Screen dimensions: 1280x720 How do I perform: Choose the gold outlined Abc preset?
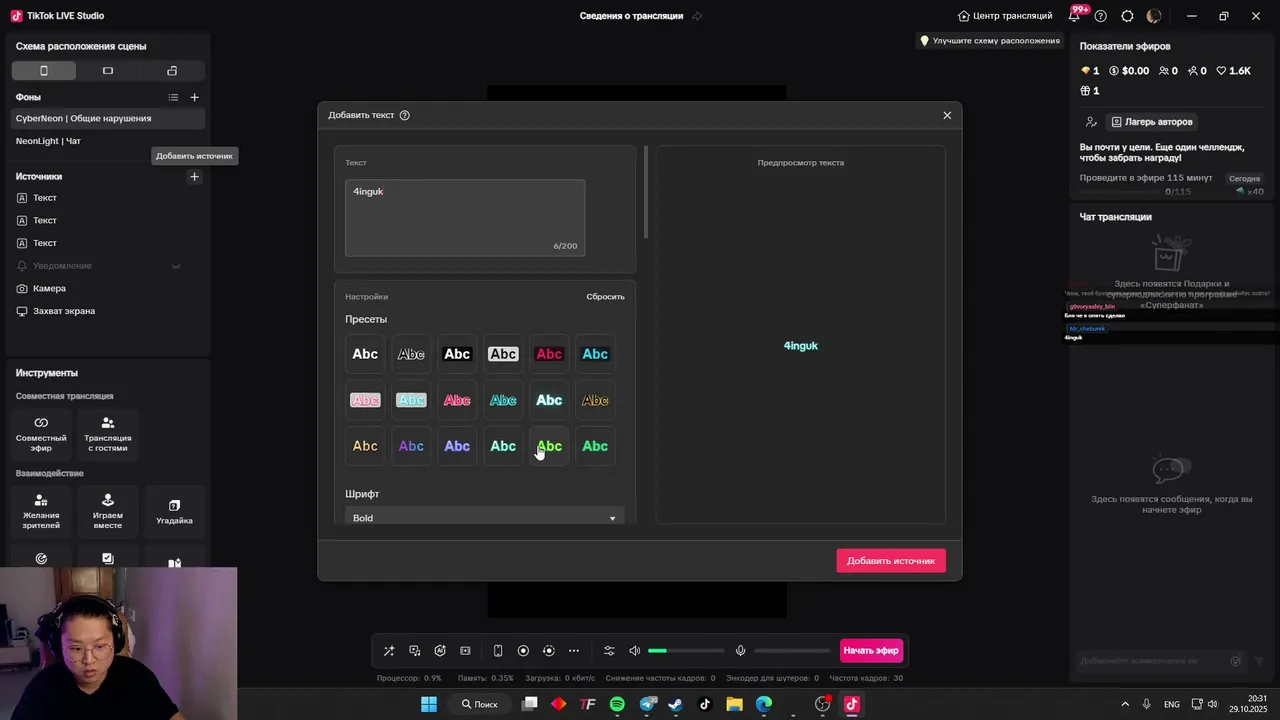click(x=595, y=400)
